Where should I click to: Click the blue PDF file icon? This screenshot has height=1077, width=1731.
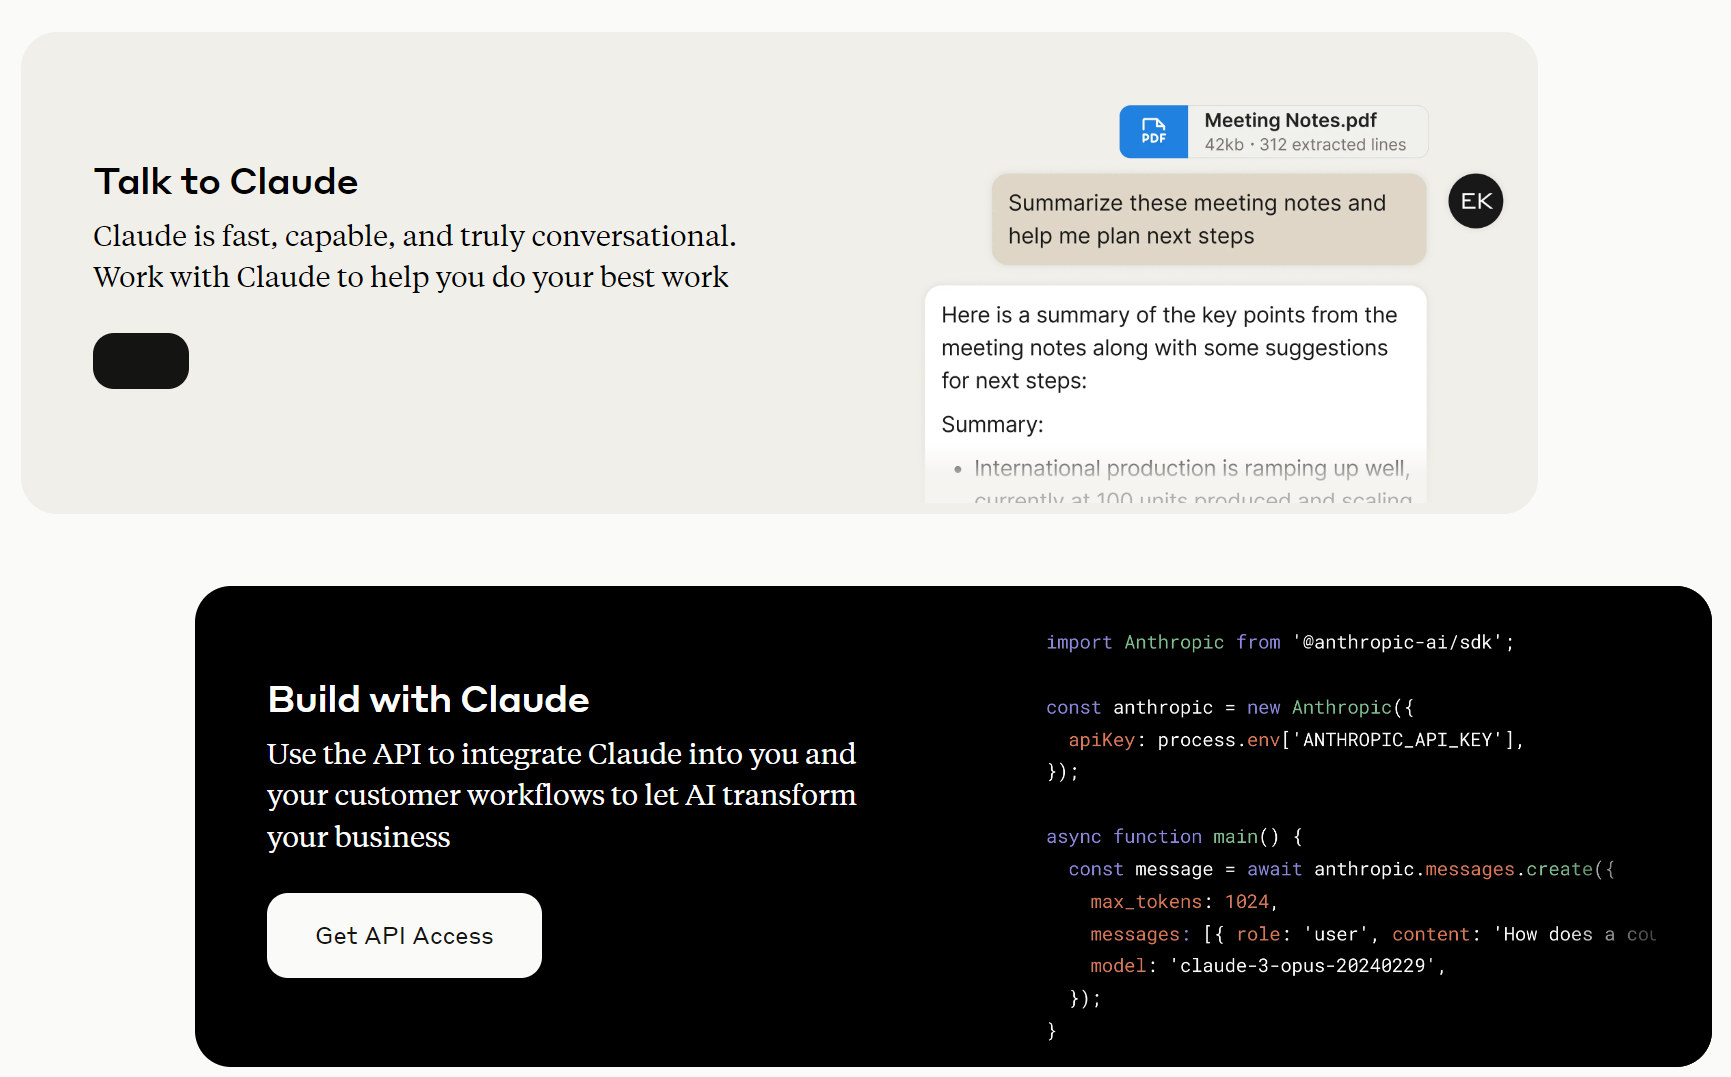[1154, 132]
